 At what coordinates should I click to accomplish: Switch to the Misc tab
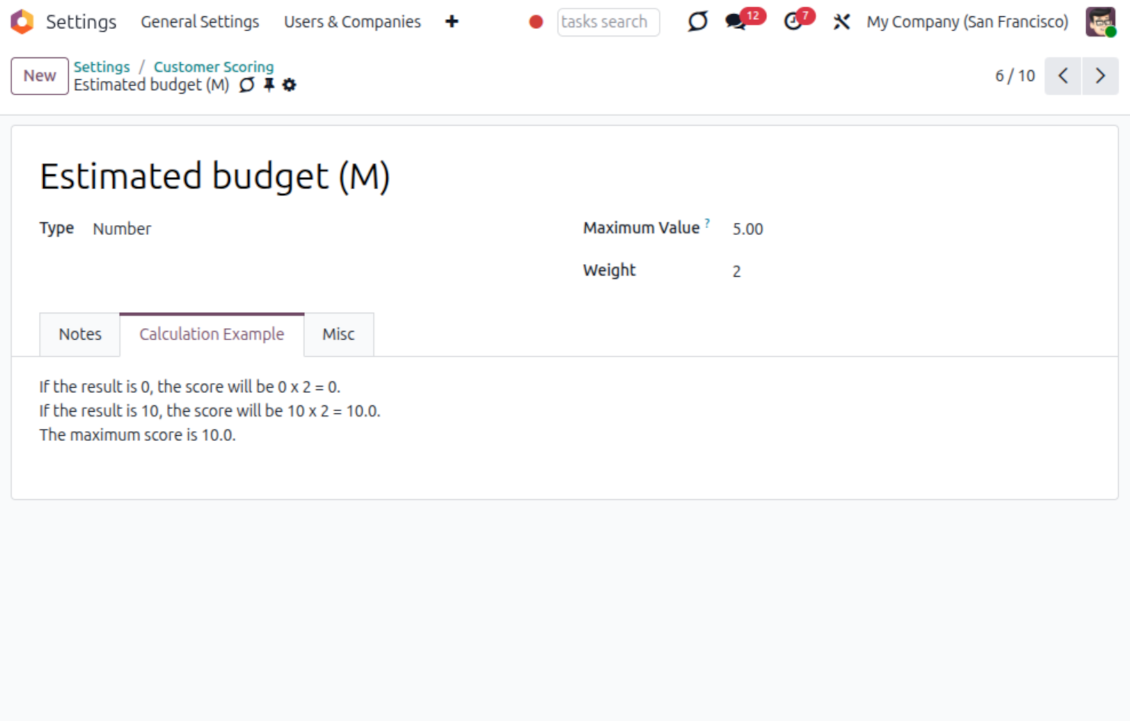[x=338, y=334]
